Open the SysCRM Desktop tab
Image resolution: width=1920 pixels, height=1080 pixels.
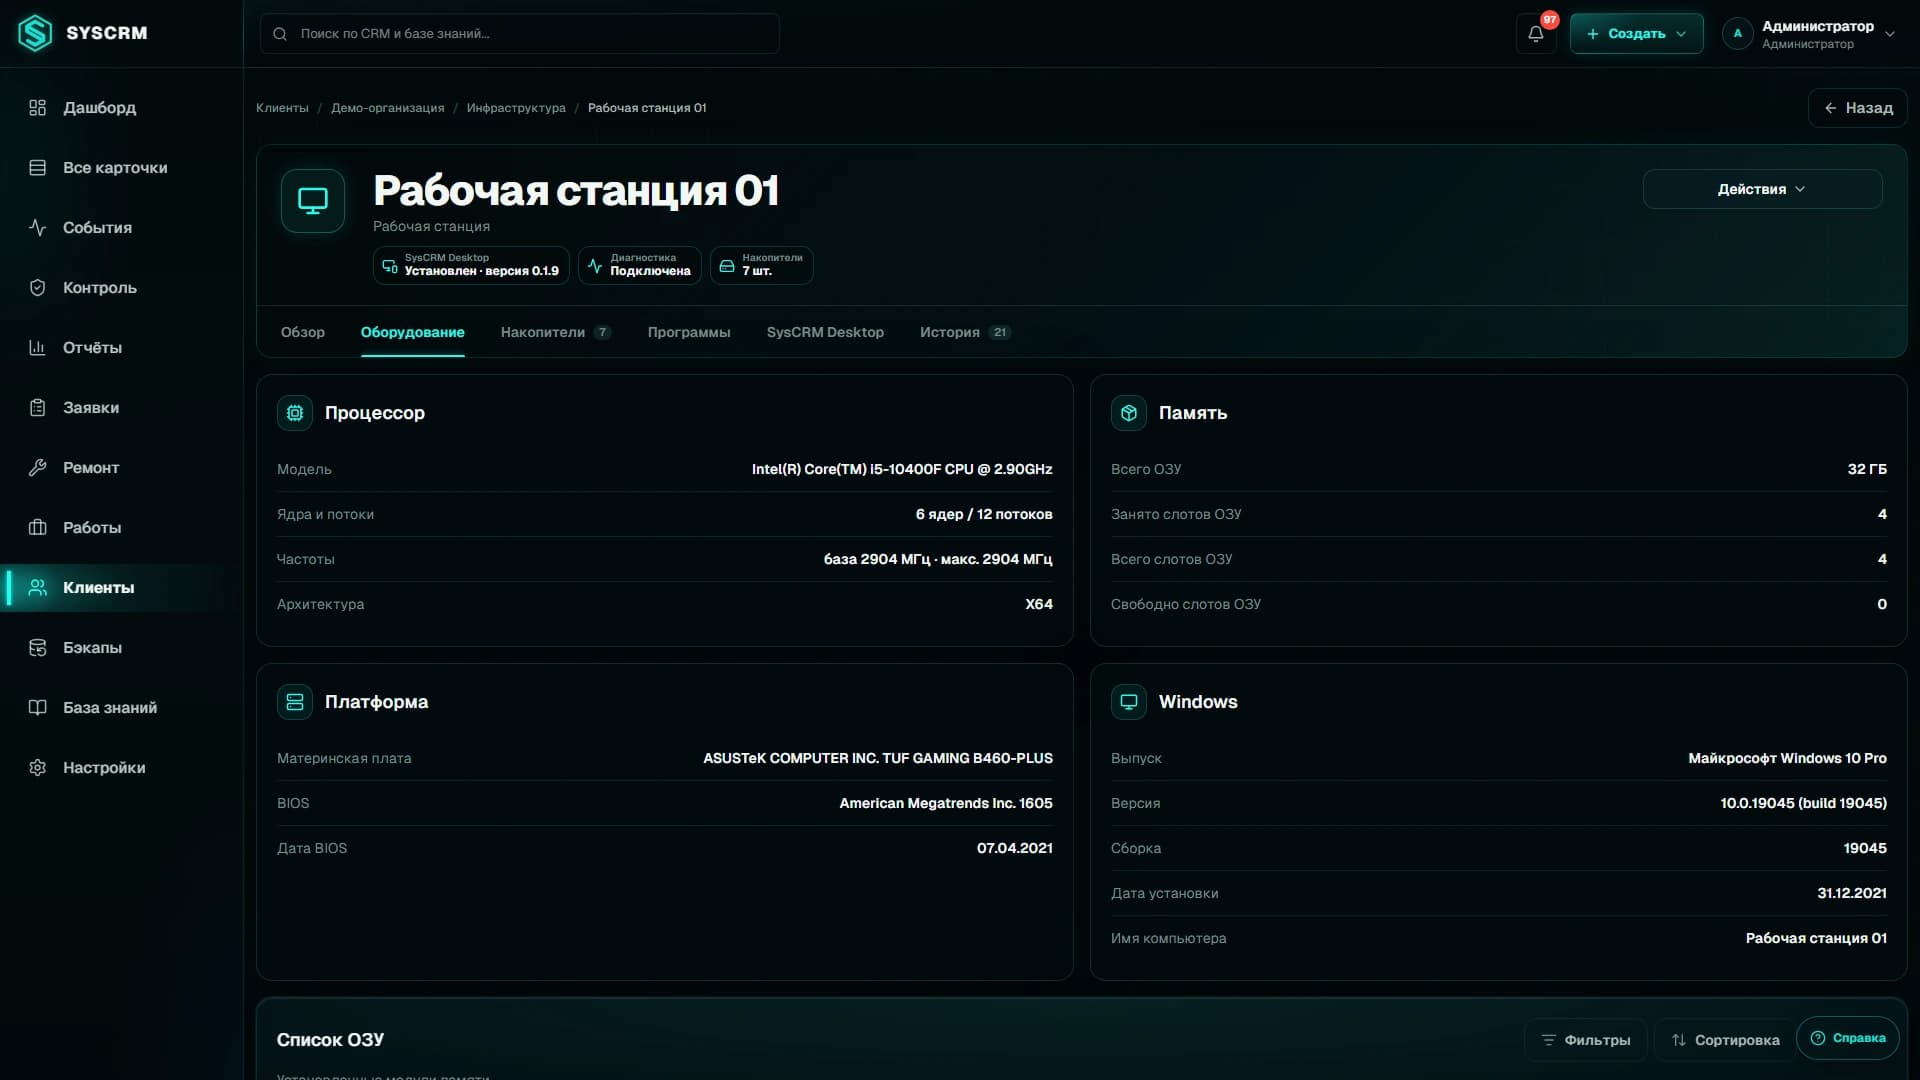(x=825, y=332)
